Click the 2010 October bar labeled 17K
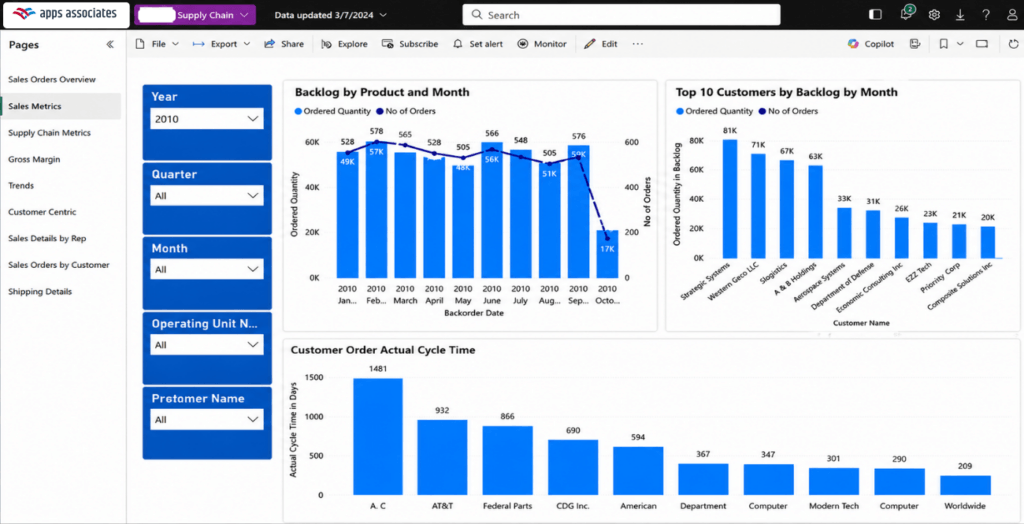The height and width of the screenshot is (524, 1024). 607,254
